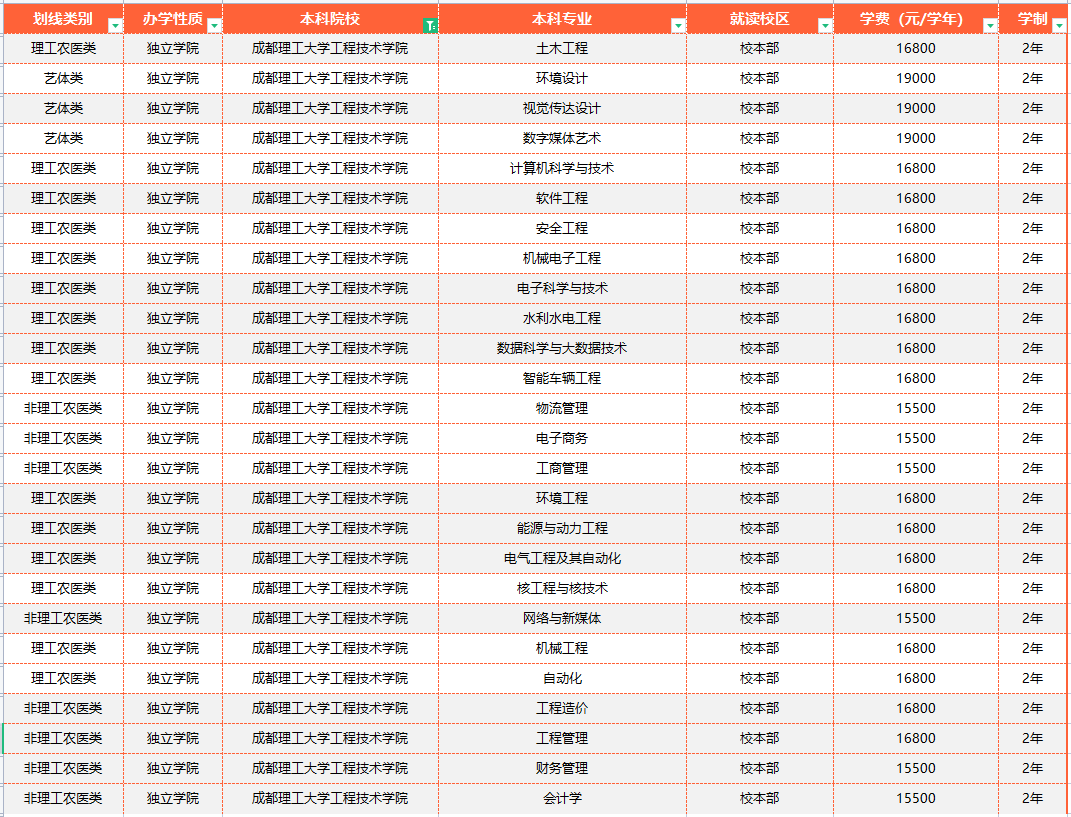Image resolution: width=1071 pixels, height=817 pixels.
Task: Select the 软件工程 major cell
Action: [x=562, y=199]
